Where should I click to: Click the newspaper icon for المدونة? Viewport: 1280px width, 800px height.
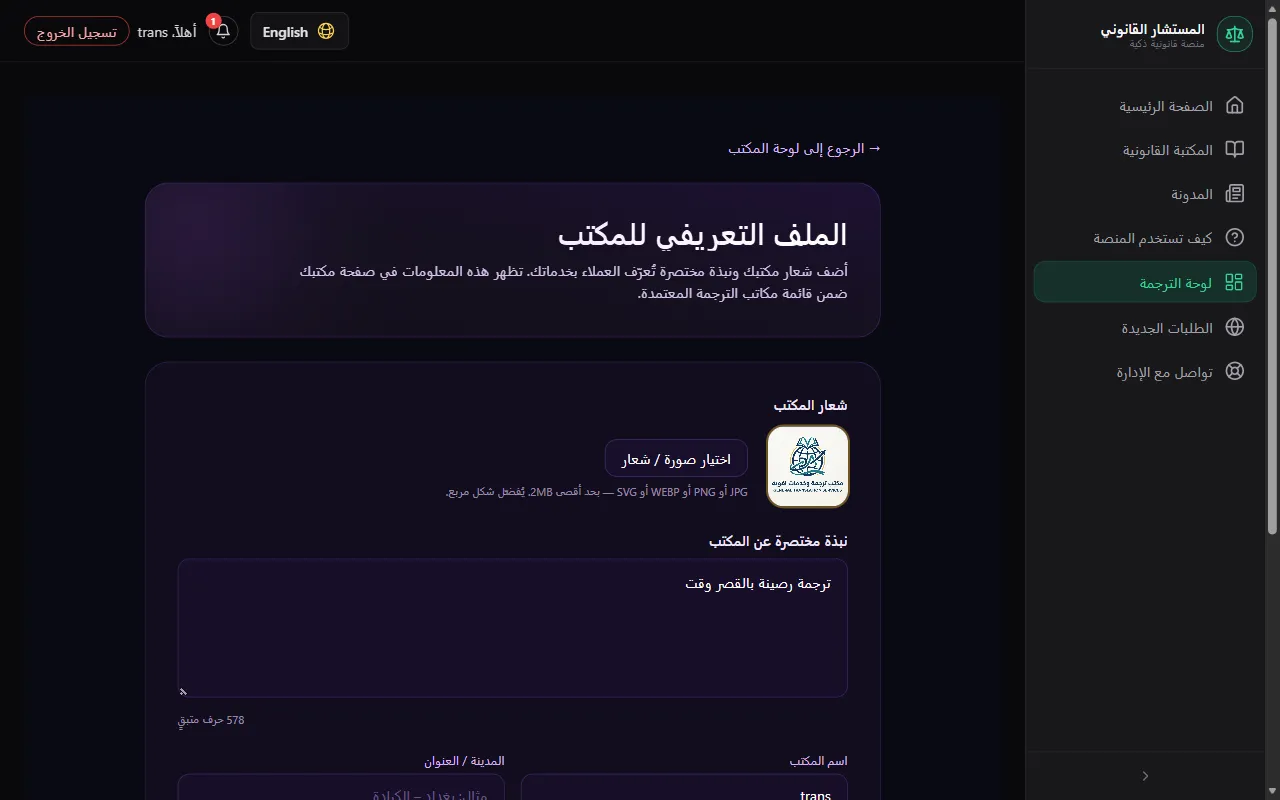point(1235,194)
